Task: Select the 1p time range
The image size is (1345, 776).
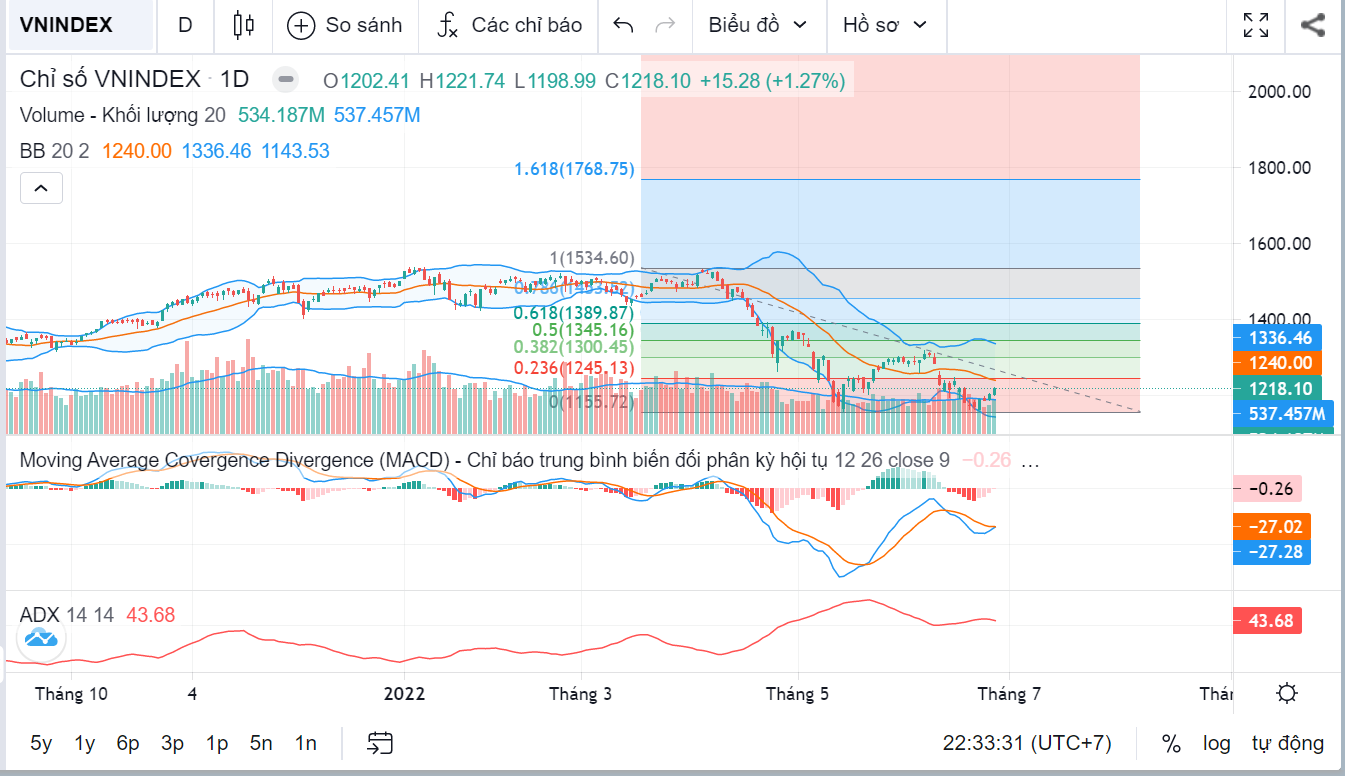Action: [217, 743]
